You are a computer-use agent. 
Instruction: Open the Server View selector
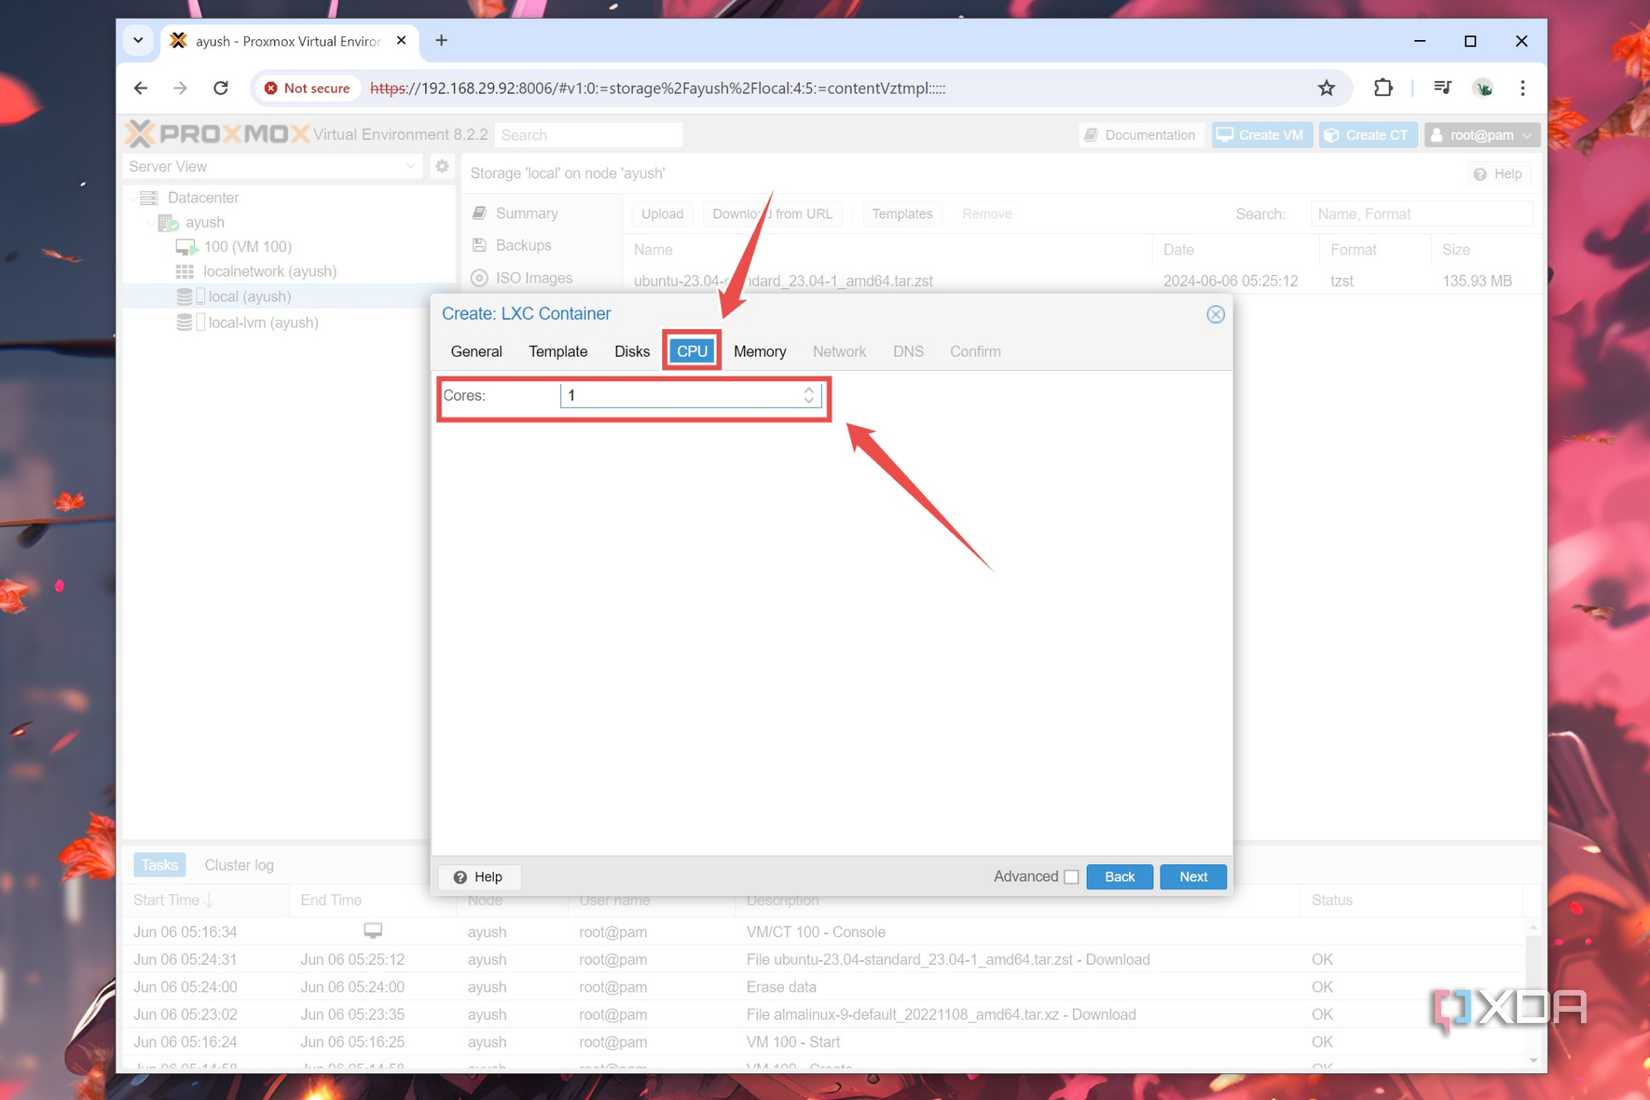coord(271,166)
